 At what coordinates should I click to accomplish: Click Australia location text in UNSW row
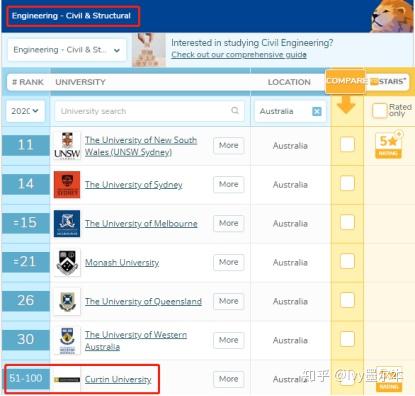coord(290,146)
